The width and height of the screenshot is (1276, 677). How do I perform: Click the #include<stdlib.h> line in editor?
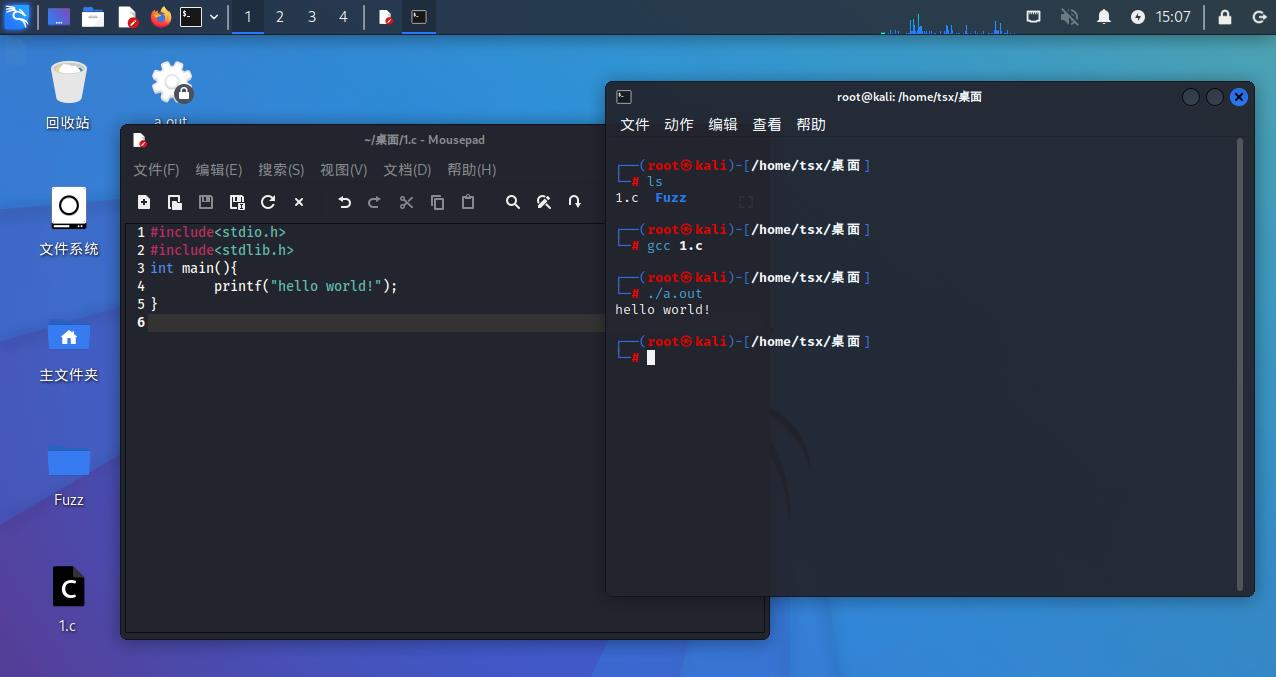(x=222, y=250)
